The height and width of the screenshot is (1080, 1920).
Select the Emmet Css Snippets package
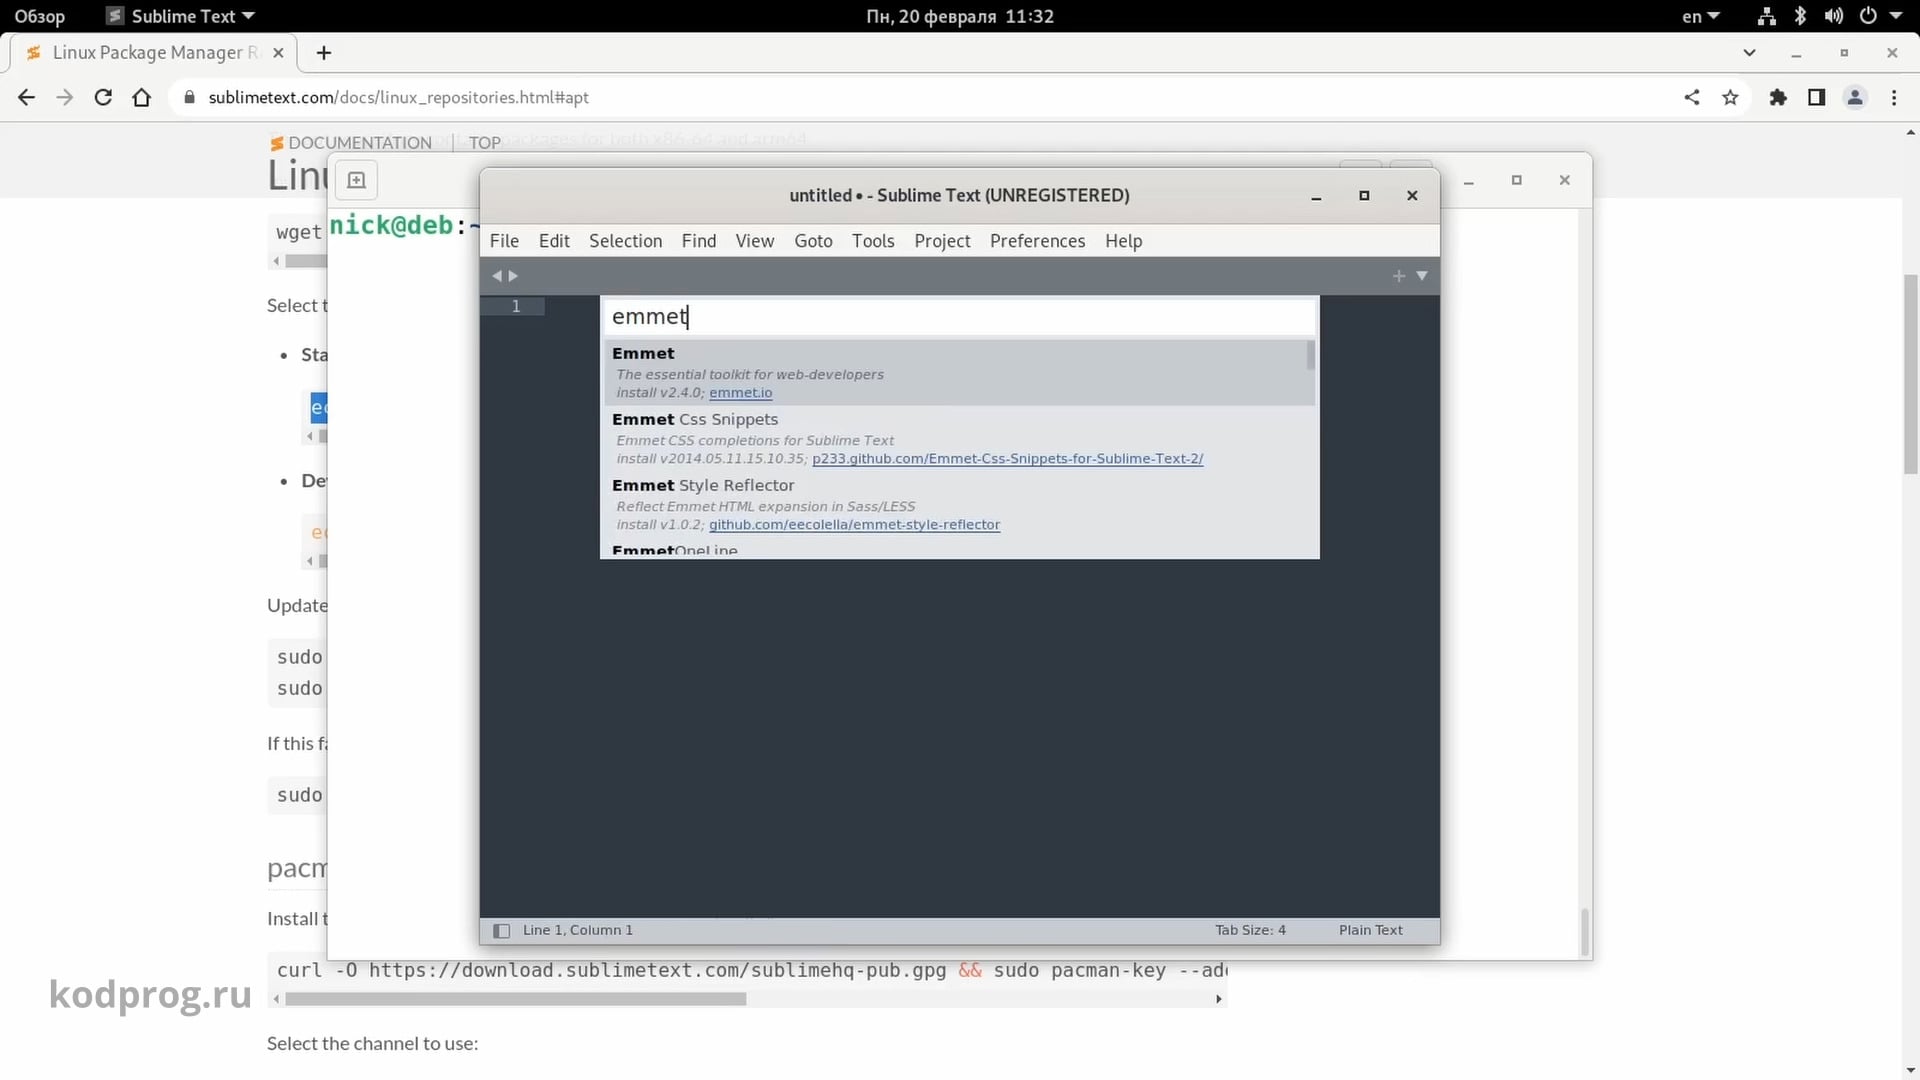(x=958, y=438)
